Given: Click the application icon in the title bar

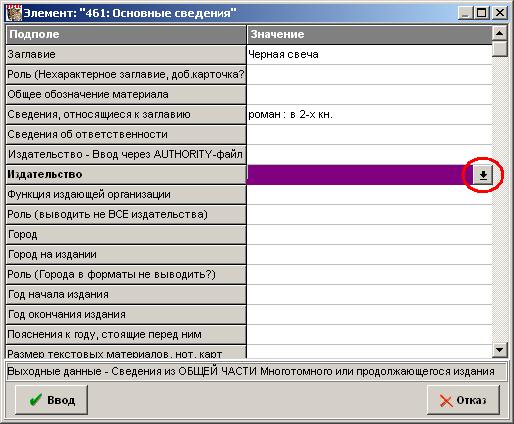Looking at the screenshot, I should (14, 13).
